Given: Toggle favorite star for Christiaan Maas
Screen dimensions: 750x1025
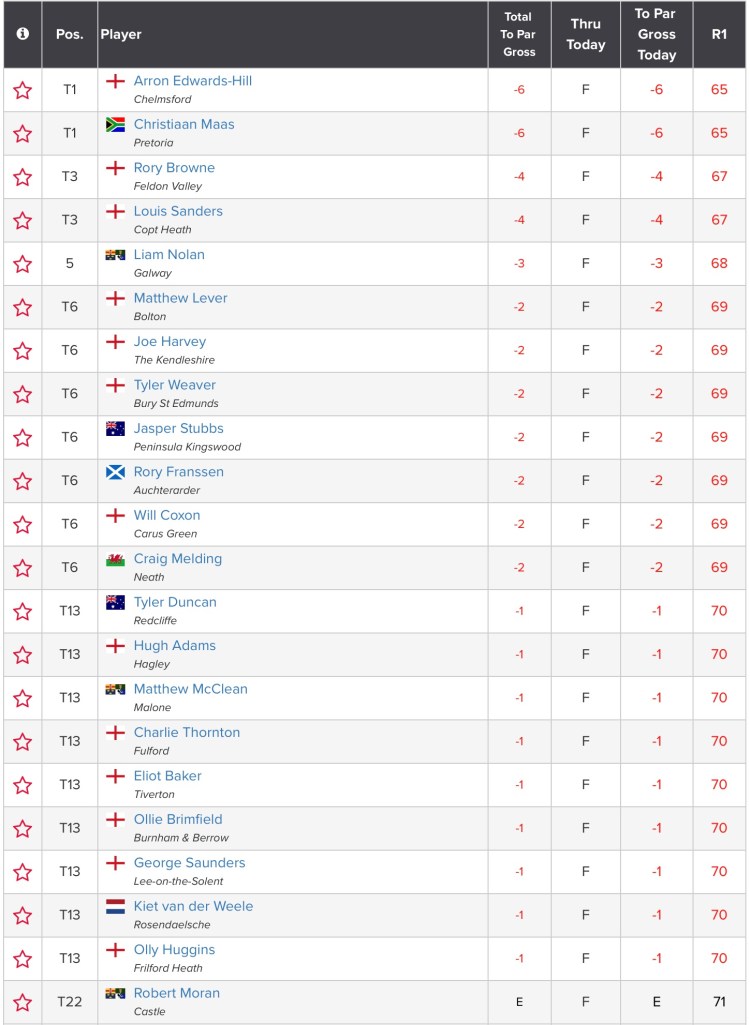Looking at the screenshot, I should click(x=22, y=134).
